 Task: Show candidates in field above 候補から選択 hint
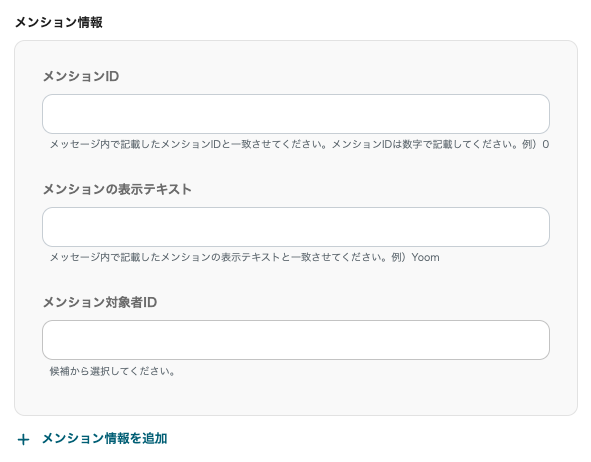pos(296,340)
